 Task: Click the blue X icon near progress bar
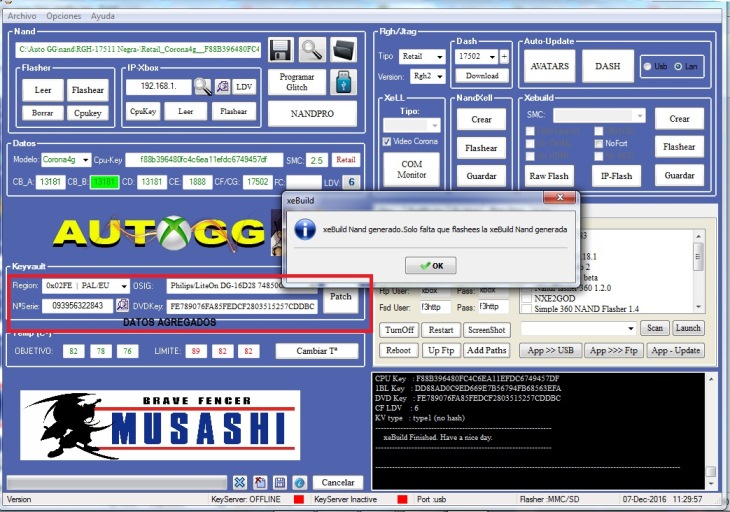239,483
